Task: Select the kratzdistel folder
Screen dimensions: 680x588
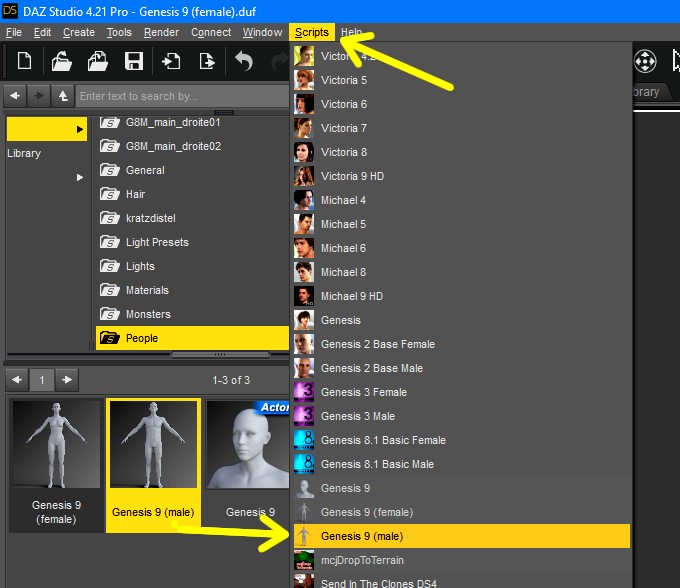Action: click(192, 218)
